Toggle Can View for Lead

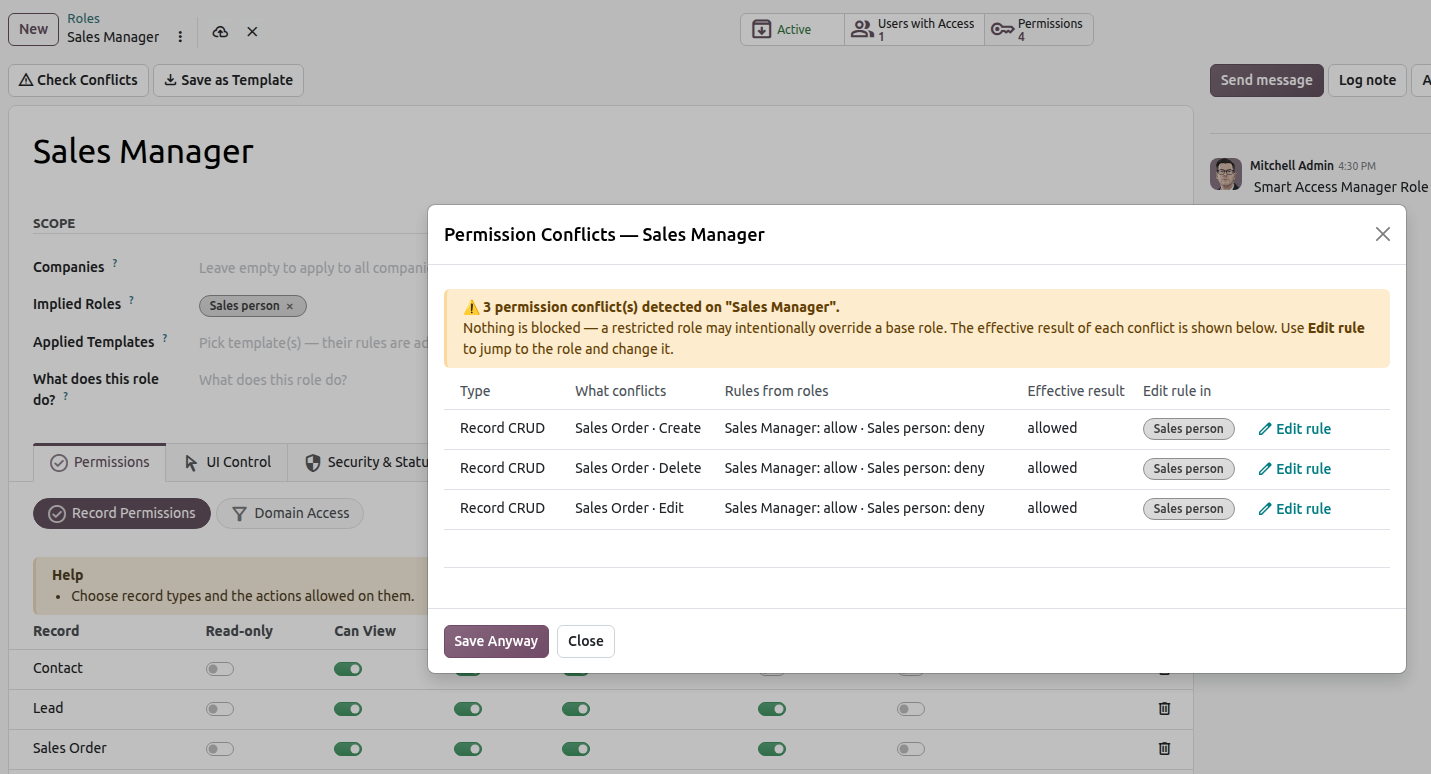coord(348,709)
